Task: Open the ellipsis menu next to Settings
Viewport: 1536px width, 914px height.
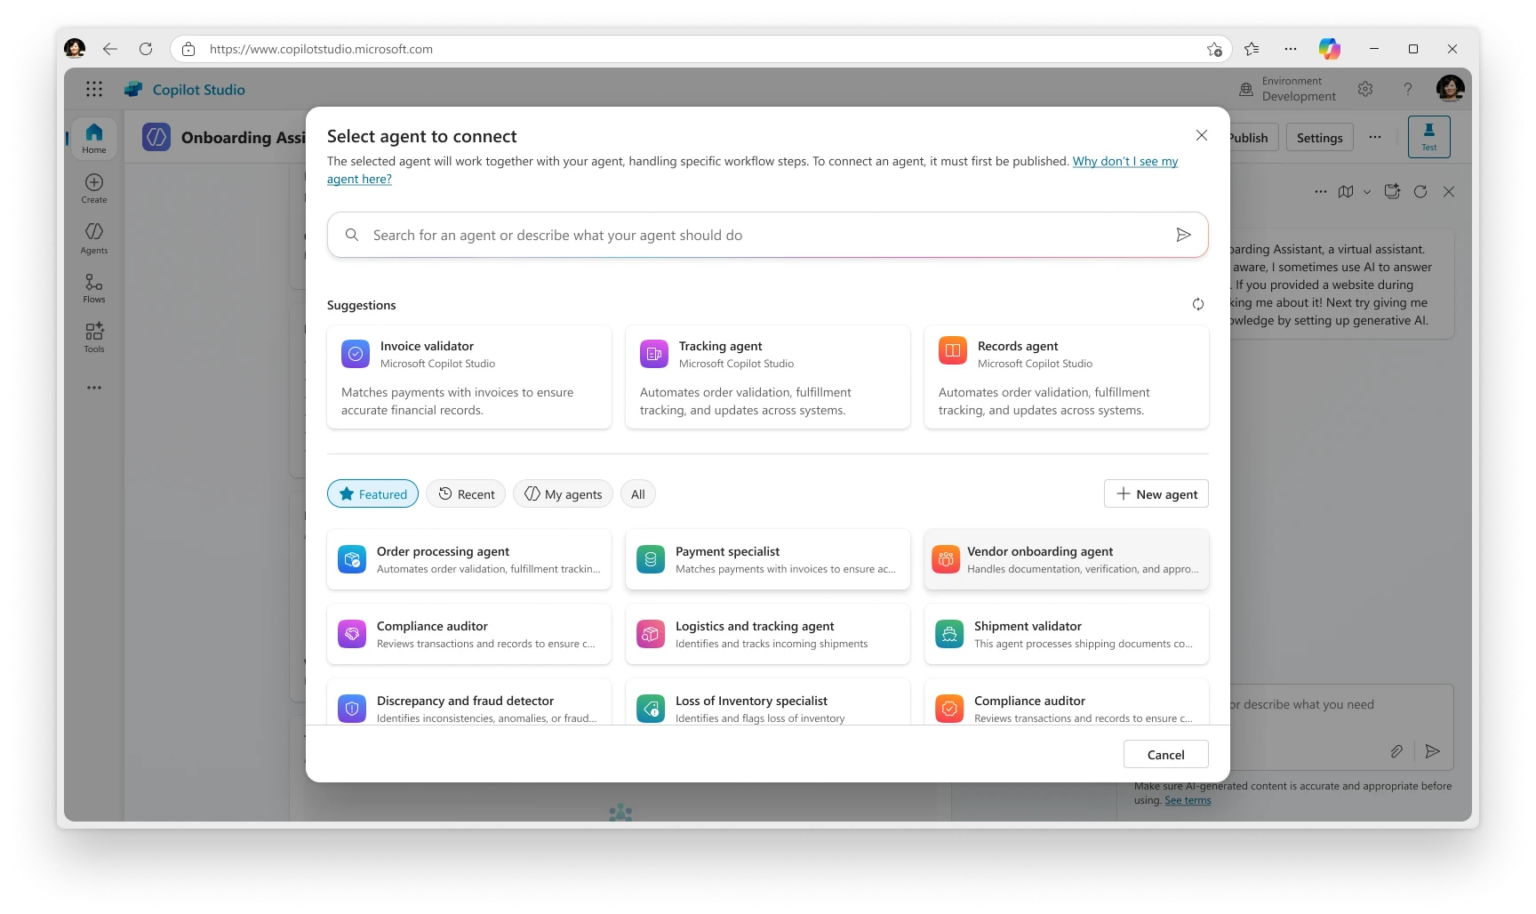Action: click(x=1375, y=137)
